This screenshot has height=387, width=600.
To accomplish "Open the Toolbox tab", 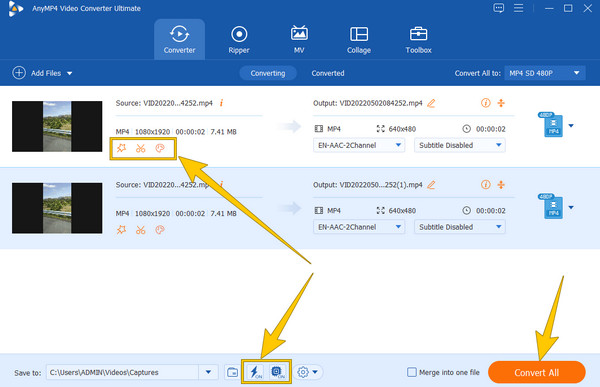I will [418, 39].
